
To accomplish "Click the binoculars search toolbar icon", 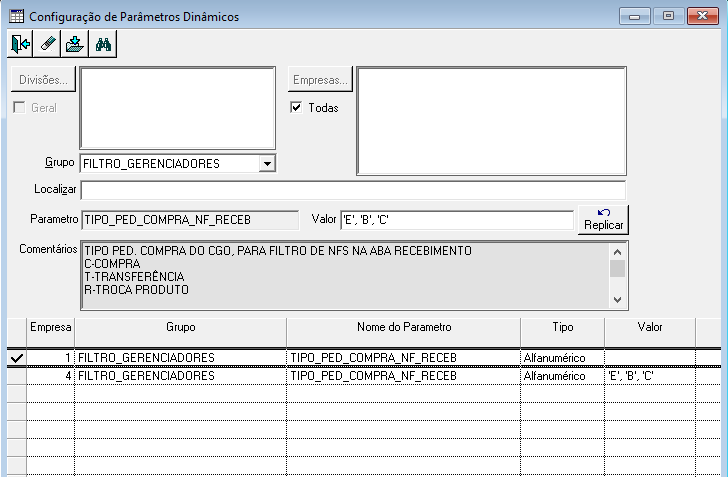I will [103, 45].
